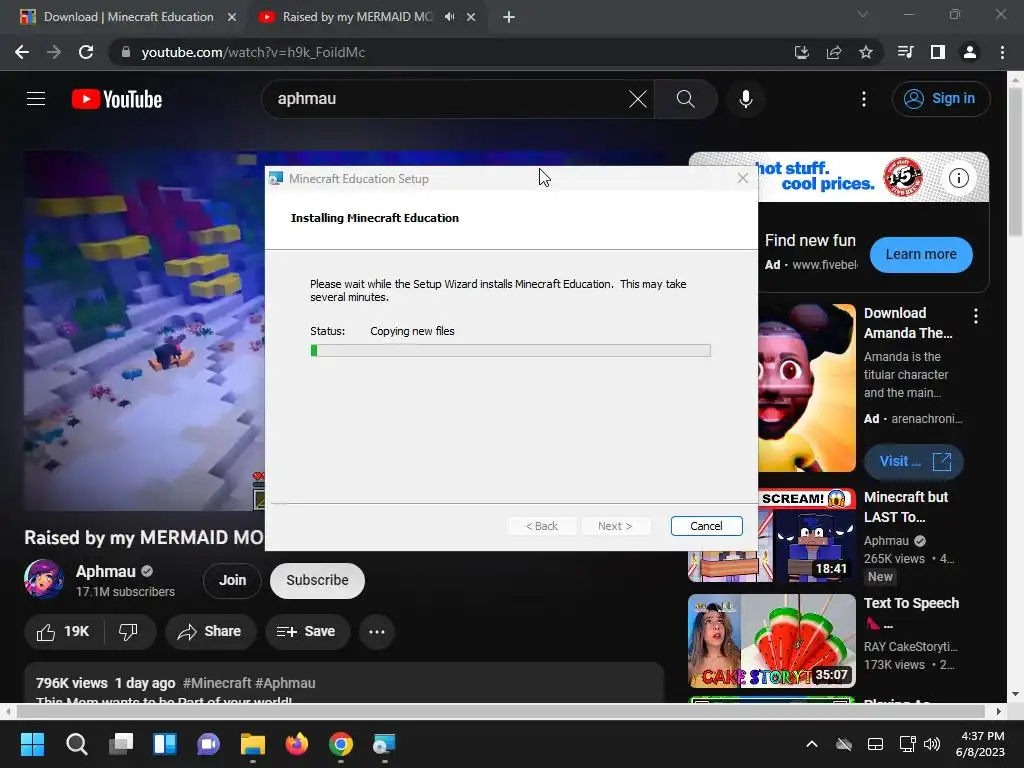The height and width of the screenshot is (768, 1024).
Task: Open File Explorer from taskbar
Action: click(253, 744)
